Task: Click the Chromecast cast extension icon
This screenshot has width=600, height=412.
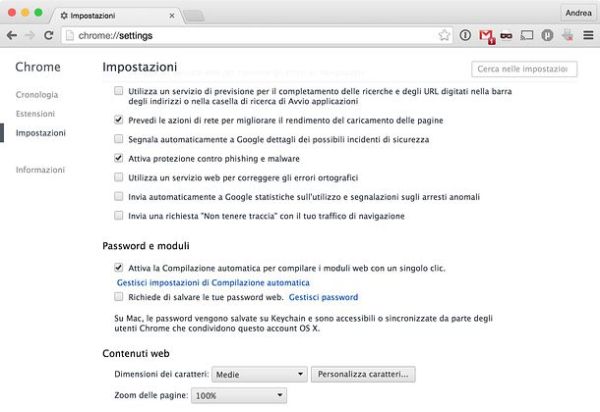Action: [x=527, y=35]
